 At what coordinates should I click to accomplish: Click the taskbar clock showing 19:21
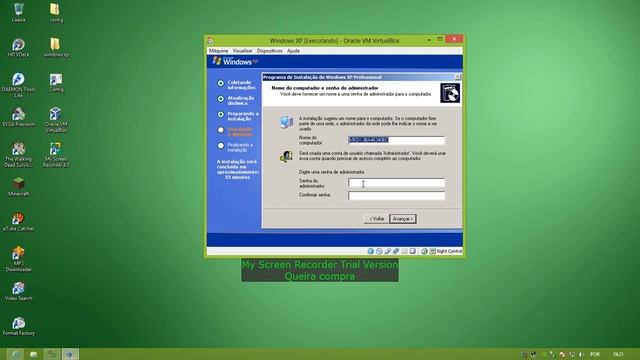tap(618, 354)
